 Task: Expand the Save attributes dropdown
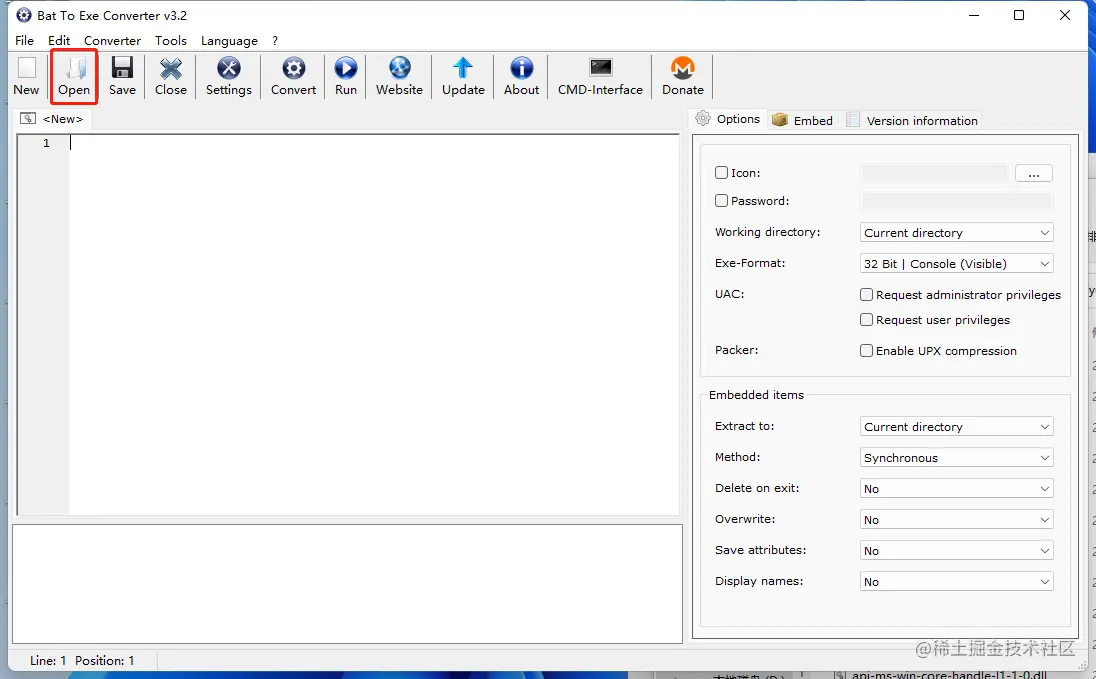tap(956, 550)
